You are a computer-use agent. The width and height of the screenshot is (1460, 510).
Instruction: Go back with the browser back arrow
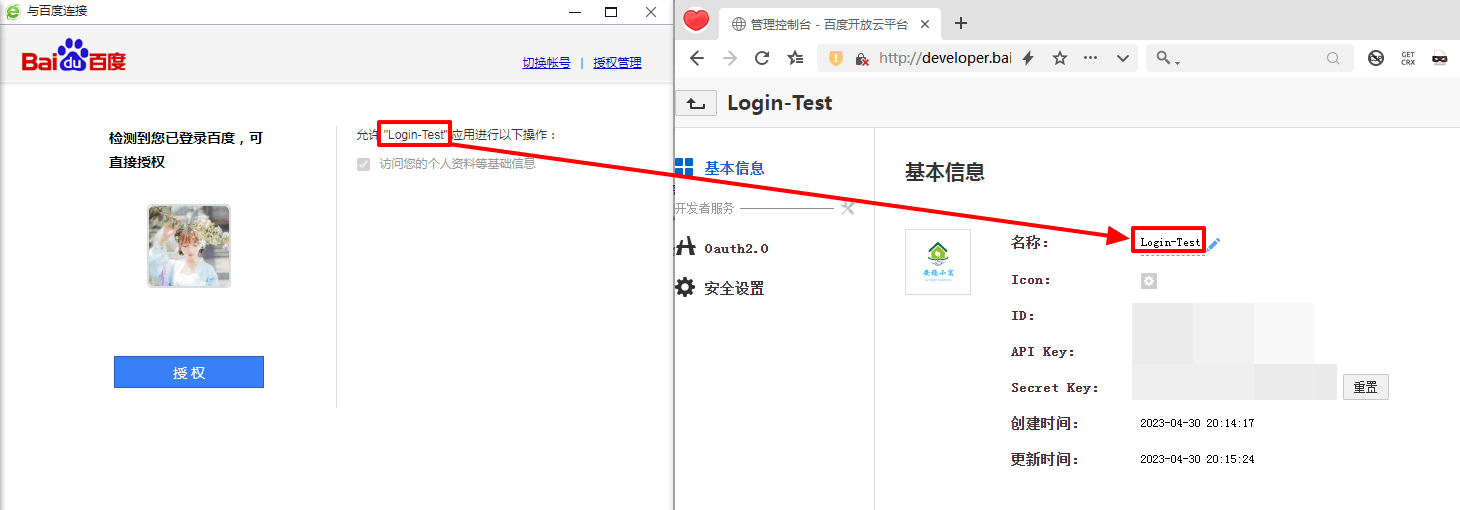click(697, 58)
